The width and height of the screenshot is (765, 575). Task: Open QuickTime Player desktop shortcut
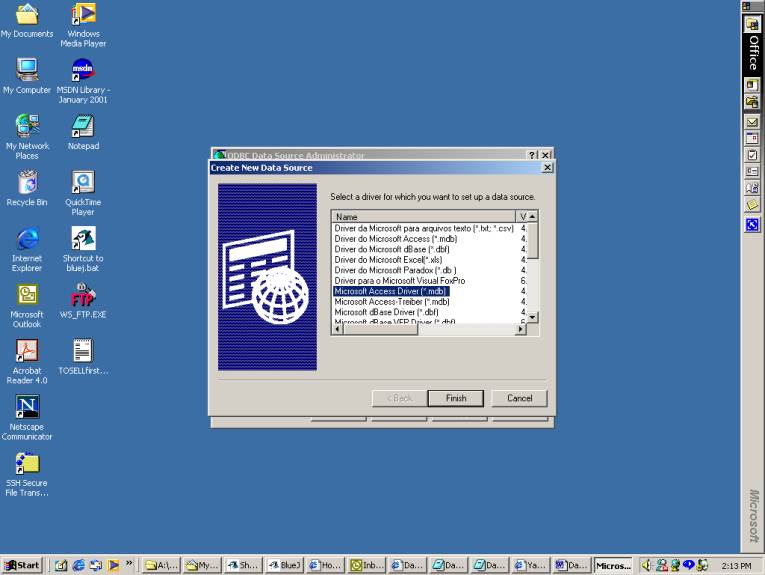coord(83,193)
